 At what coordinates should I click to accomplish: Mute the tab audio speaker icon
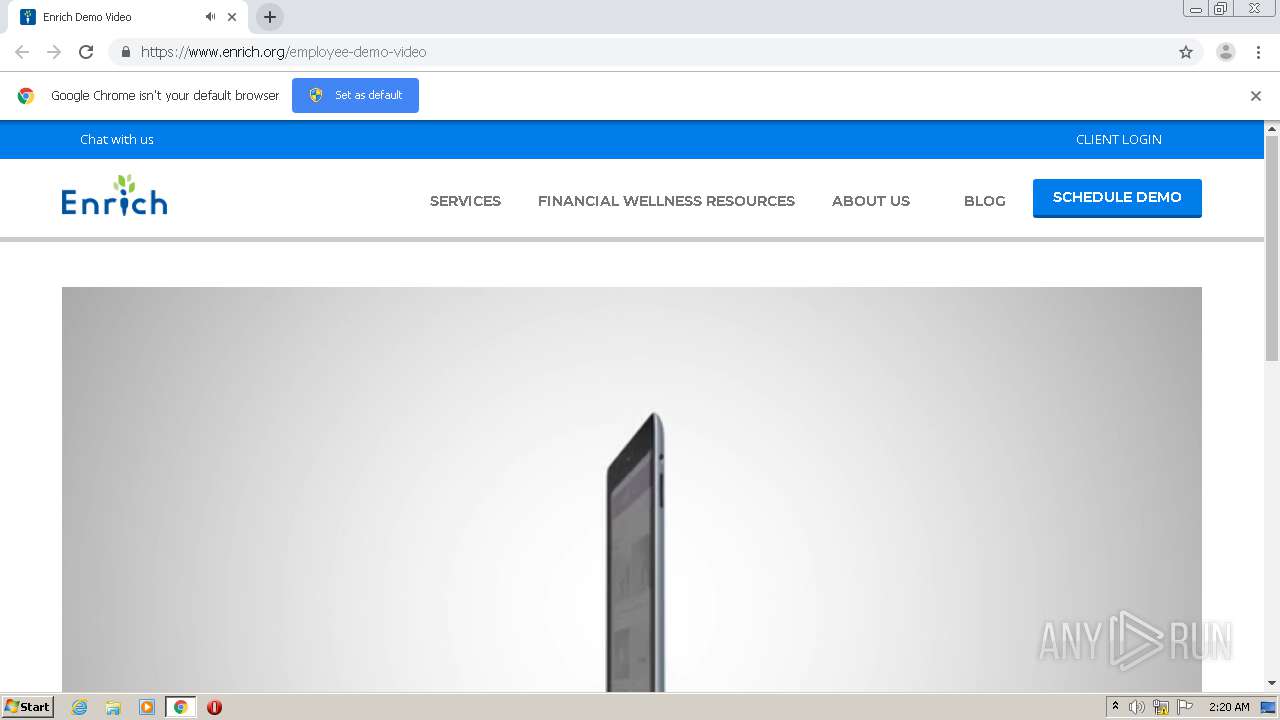pyautogui.click(x=210, y=17)
